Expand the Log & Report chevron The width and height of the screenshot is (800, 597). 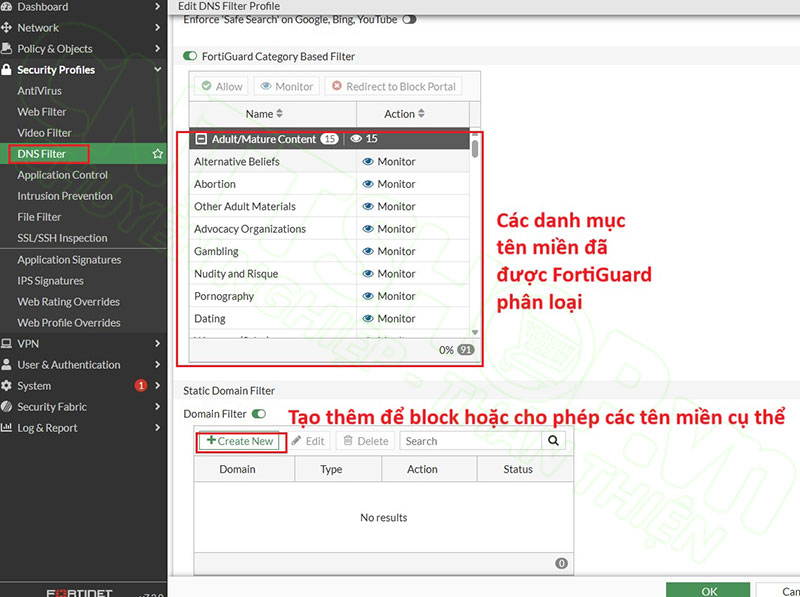click(157, 428)
